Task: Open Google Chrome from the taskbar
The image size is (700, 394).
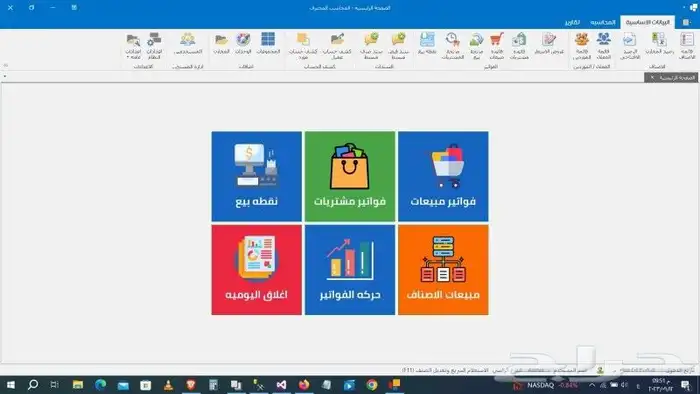Action: 372,385
